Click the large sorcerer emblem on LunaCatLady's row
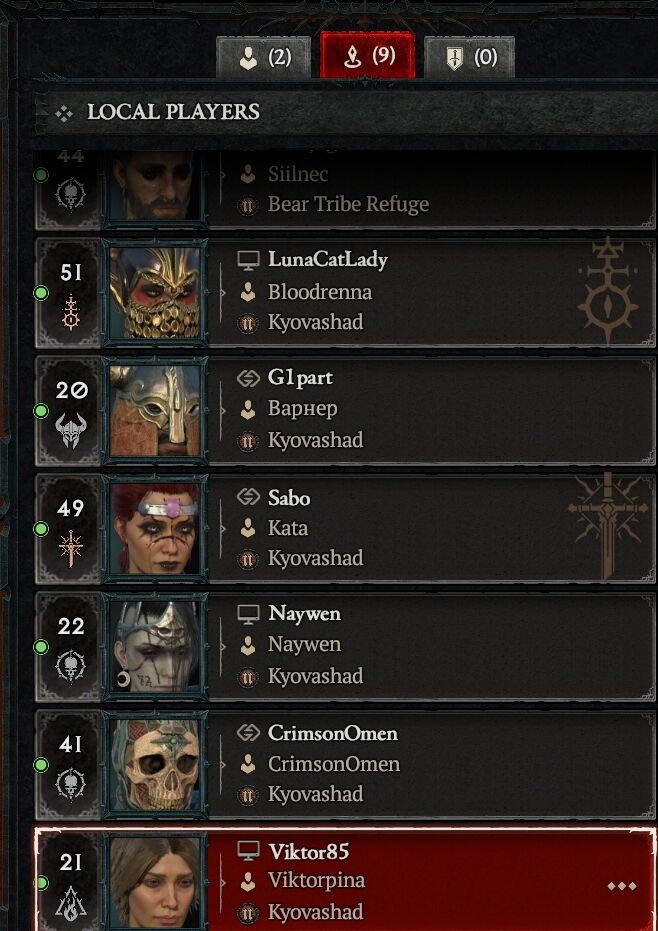 608,291
